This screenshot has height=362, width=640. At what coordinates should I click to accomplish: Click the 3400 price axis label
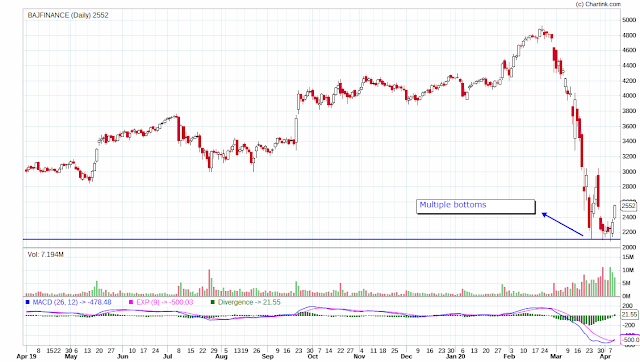pos(629,142)
